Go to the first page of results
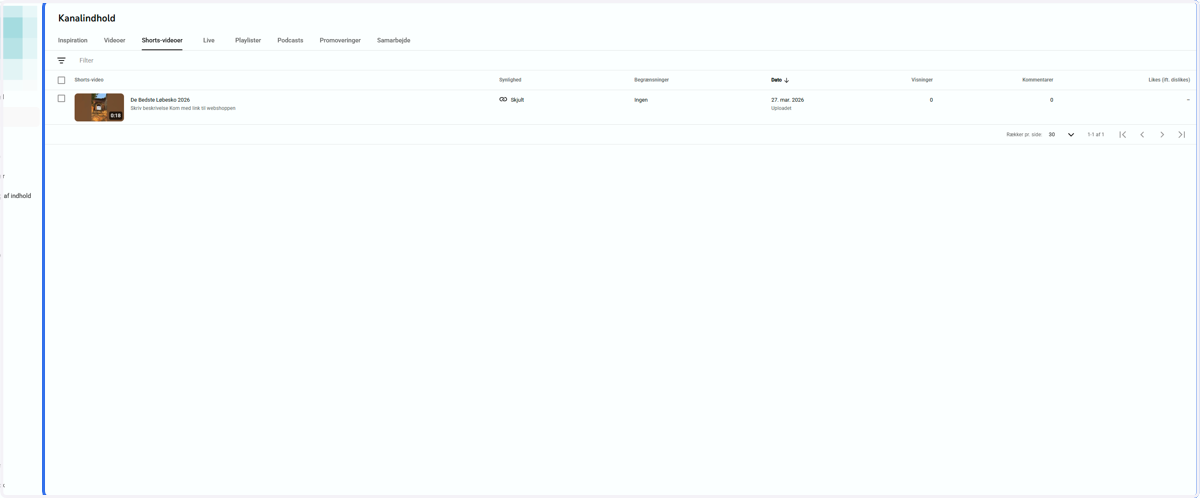1200x498 pixels. 1123,134
